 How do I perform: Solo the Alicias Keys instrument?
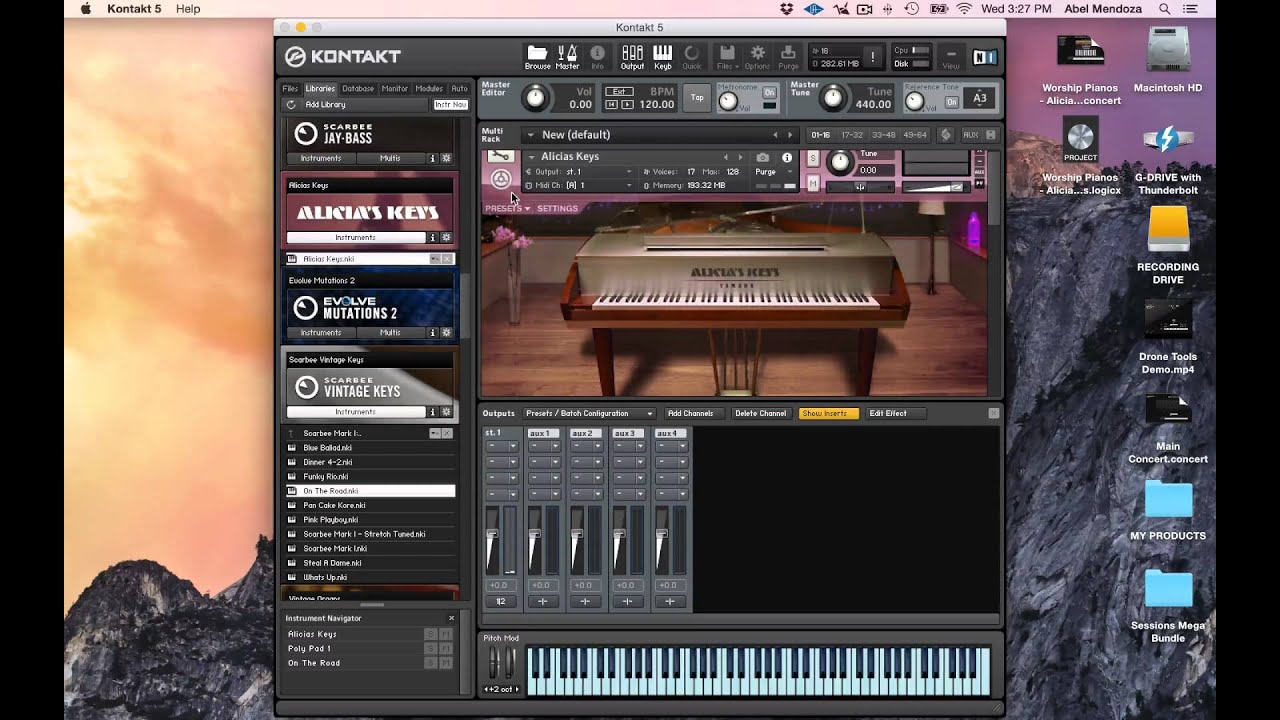pyautogui.click(x=813, y=158)
